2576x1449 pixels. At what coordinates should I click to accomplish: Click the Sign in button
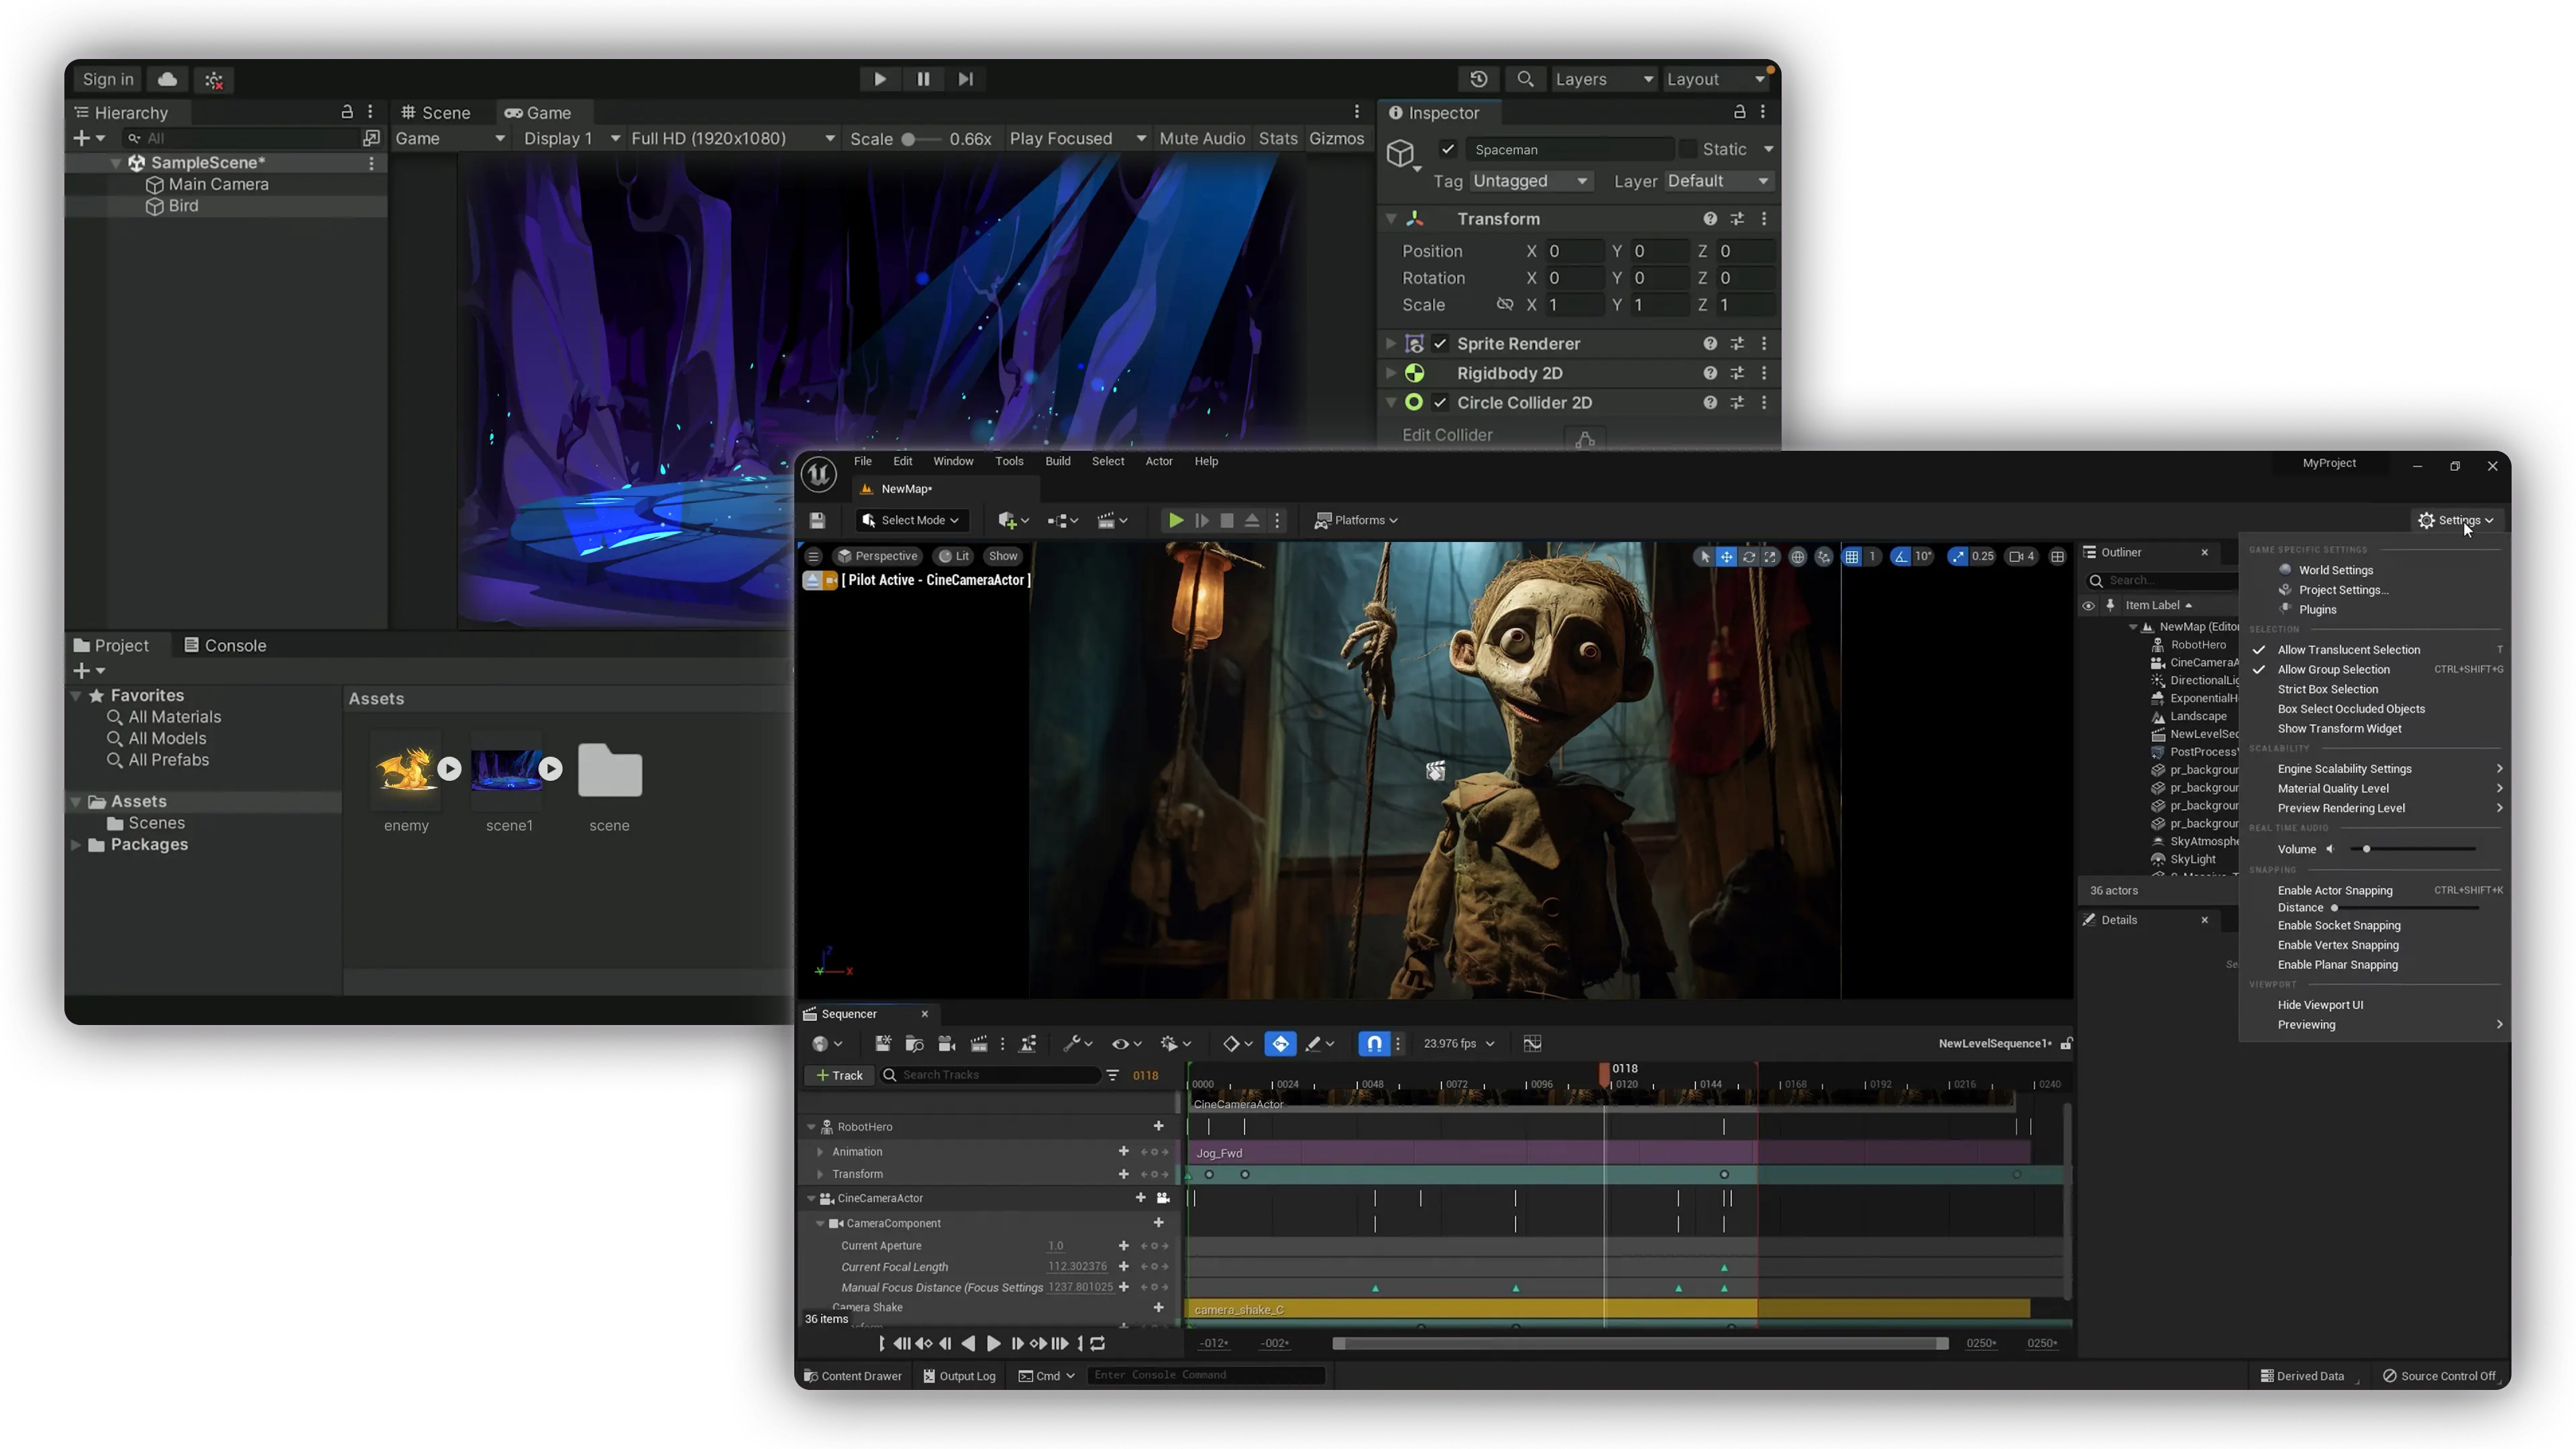pos(108,79)
